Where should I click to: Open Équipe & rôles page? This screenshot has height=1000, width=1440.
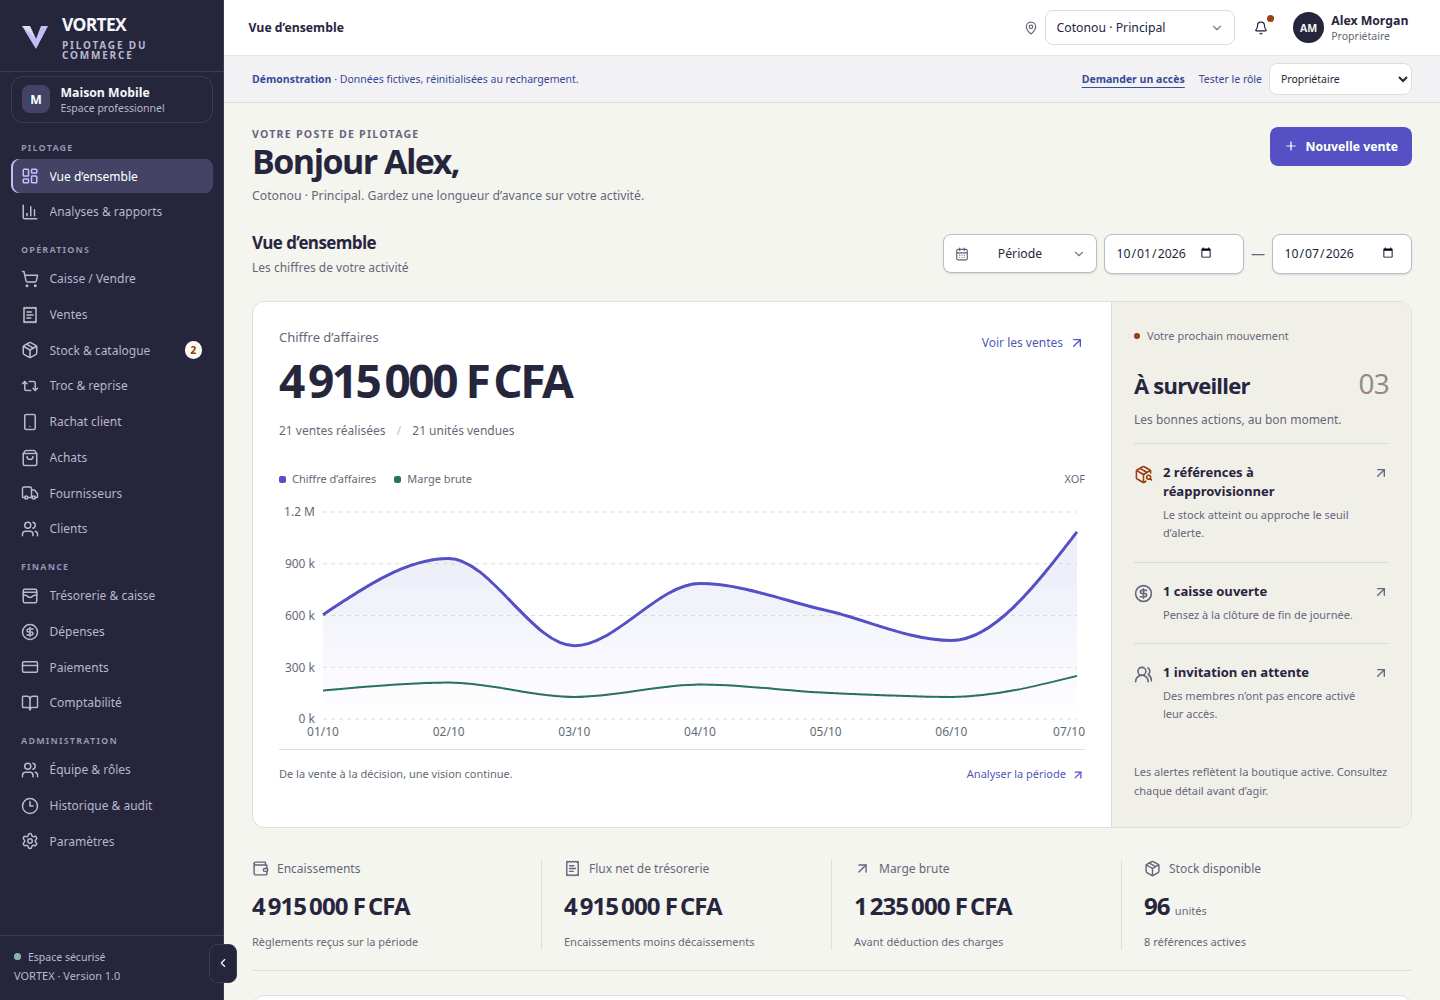coord(112,770)
